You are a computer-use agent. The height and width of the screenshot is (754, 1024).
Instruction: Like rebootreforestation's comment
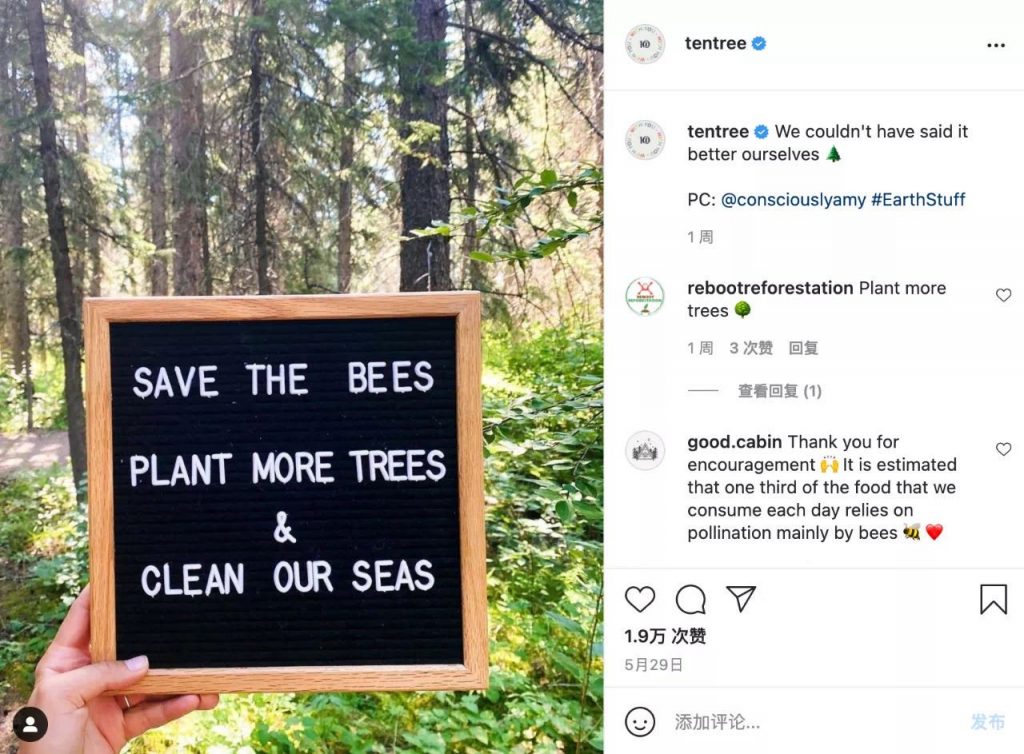coord(1003,295)
